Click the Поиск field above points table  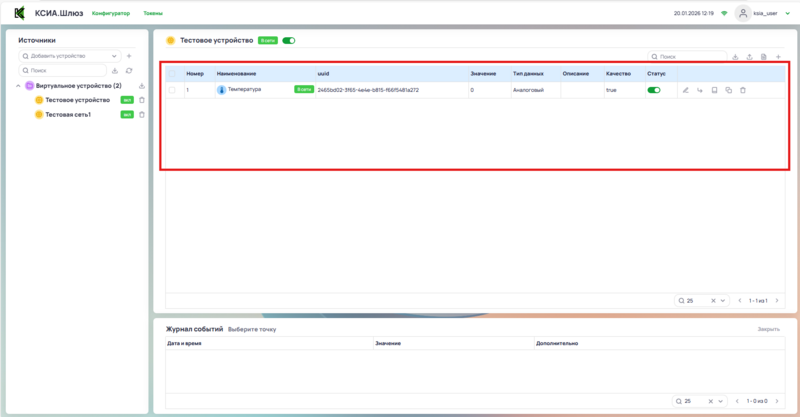click(x=690, y=57)
